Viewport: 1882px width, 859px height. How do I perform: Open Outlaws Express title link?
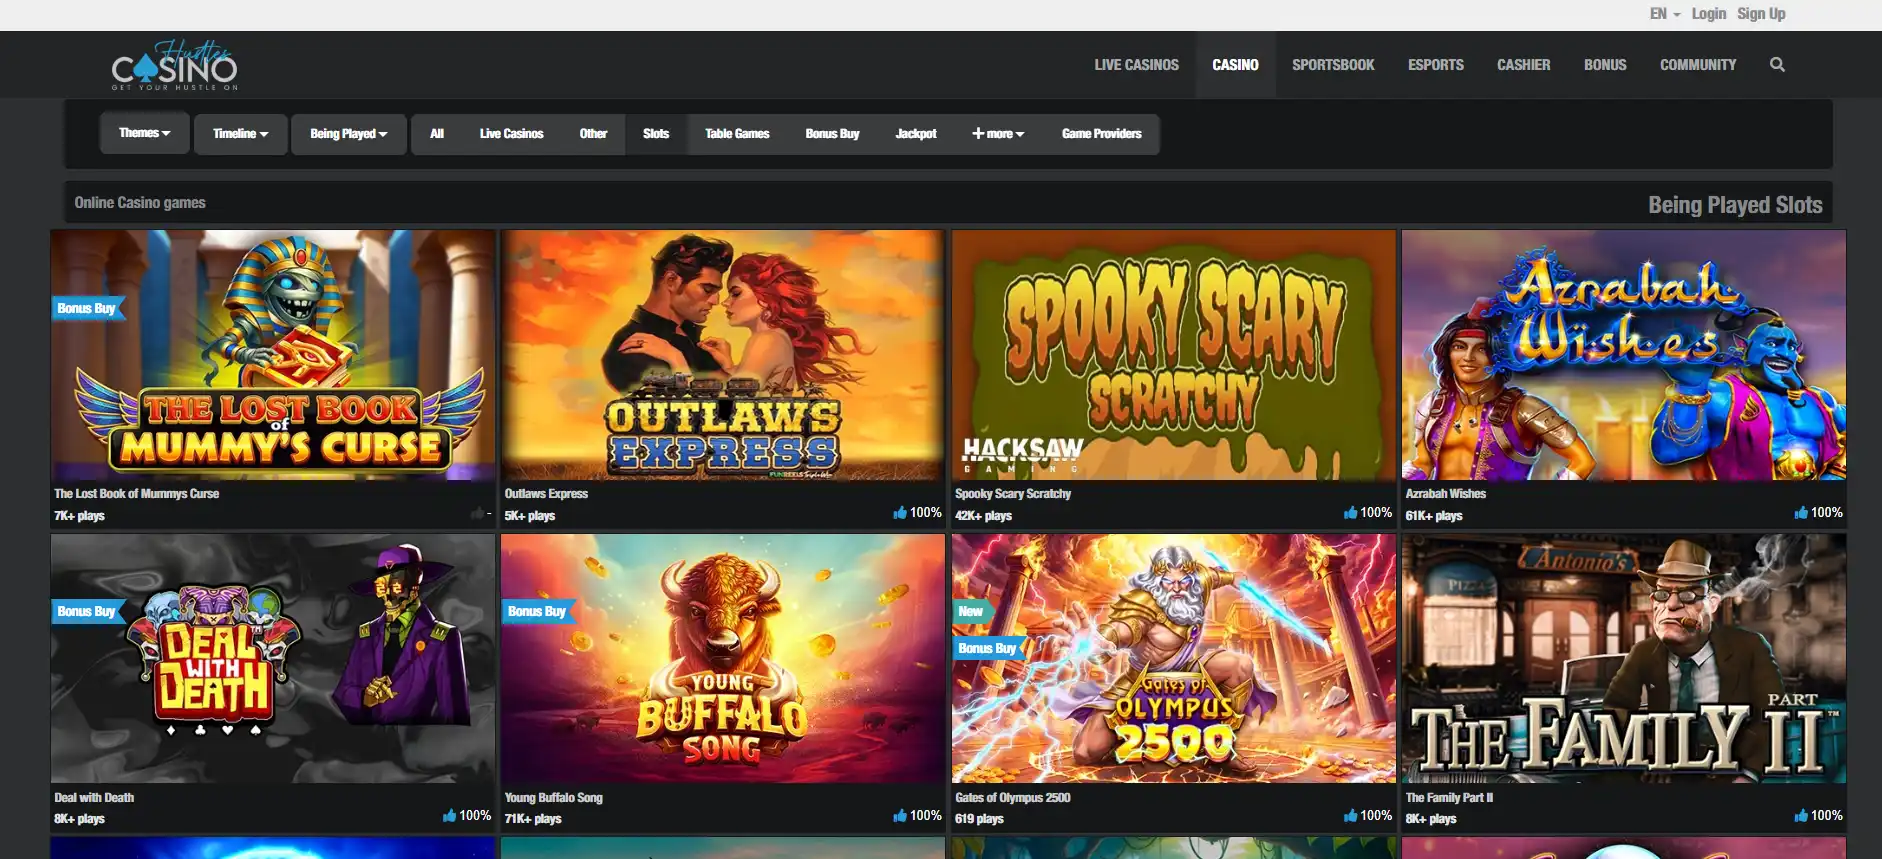(546, 493)
